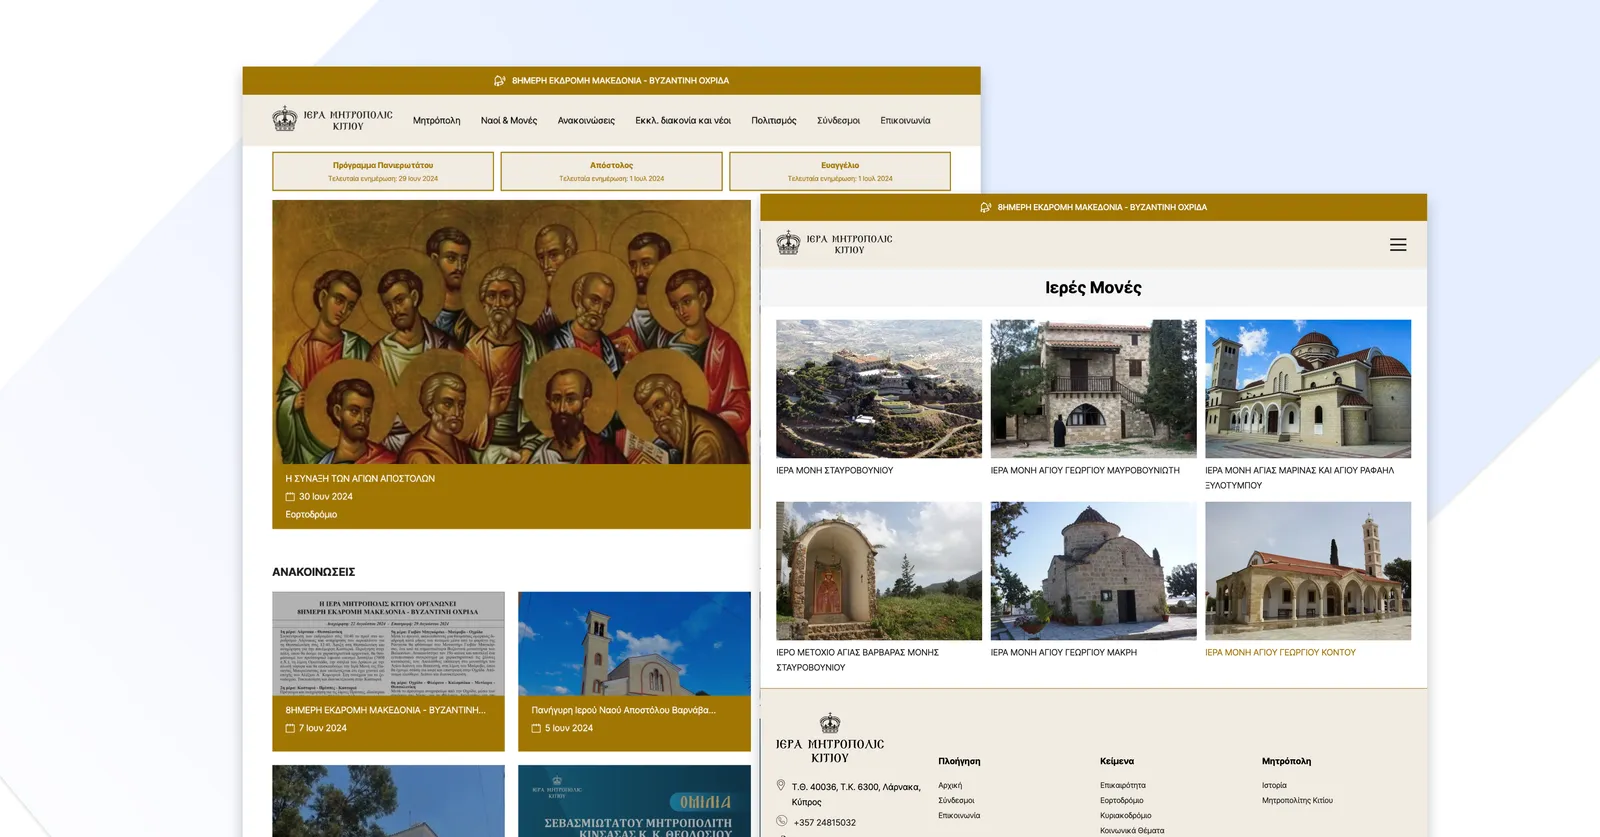Screen dimensions: 1600x837
Task: Click the Απόστολος button
Action: 611,171
